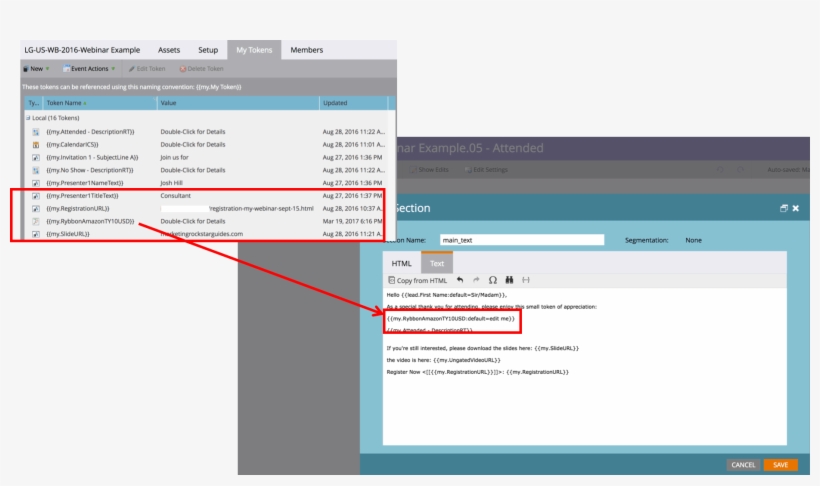Select token {{my.RybbonAmazonTY10USD}} in list
This screenshot has height=486, width=820.
pos(90,221)
